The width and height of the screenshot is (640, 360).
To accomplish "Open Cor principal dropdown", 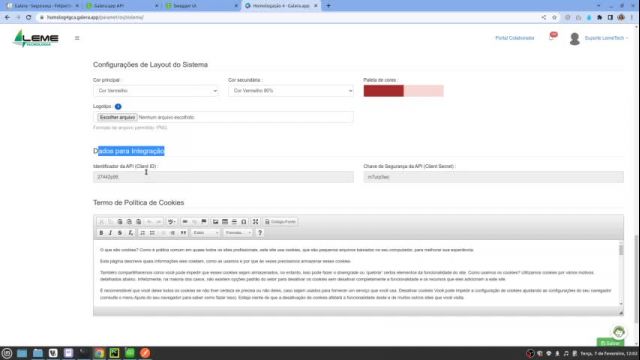I will point(156,91).
